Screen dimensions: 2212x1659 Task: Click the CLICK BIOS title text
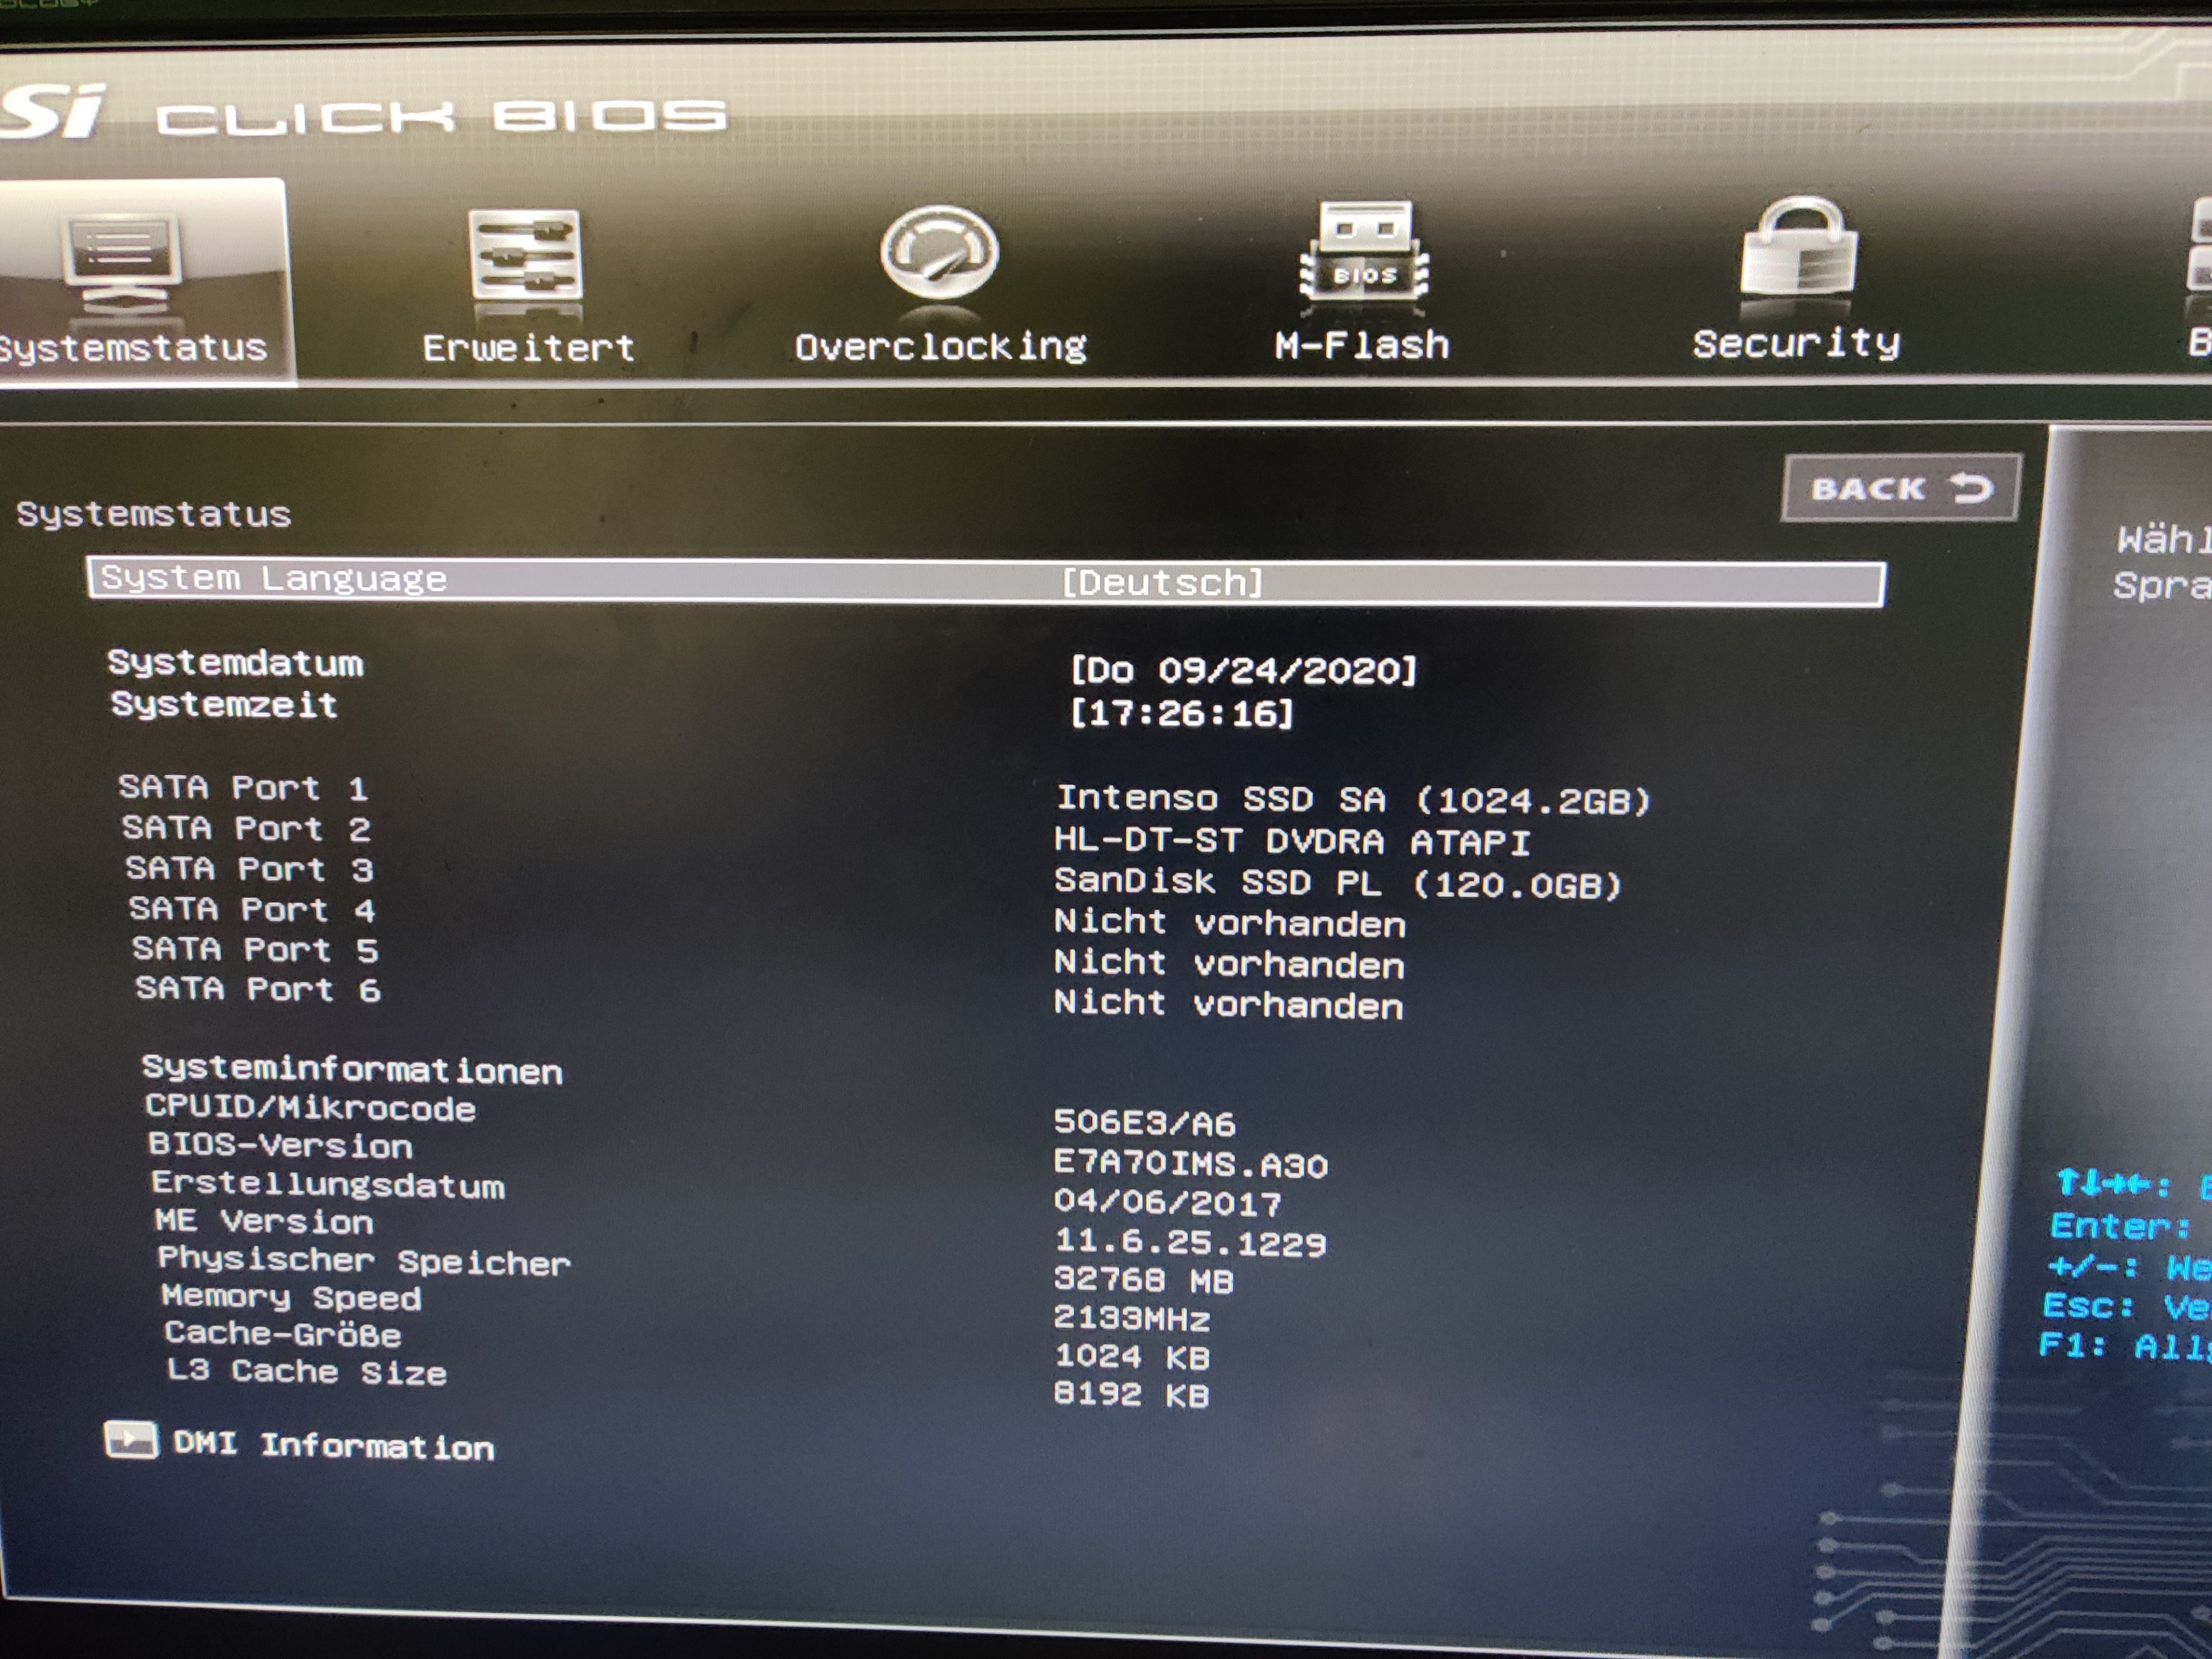[441, 118]
